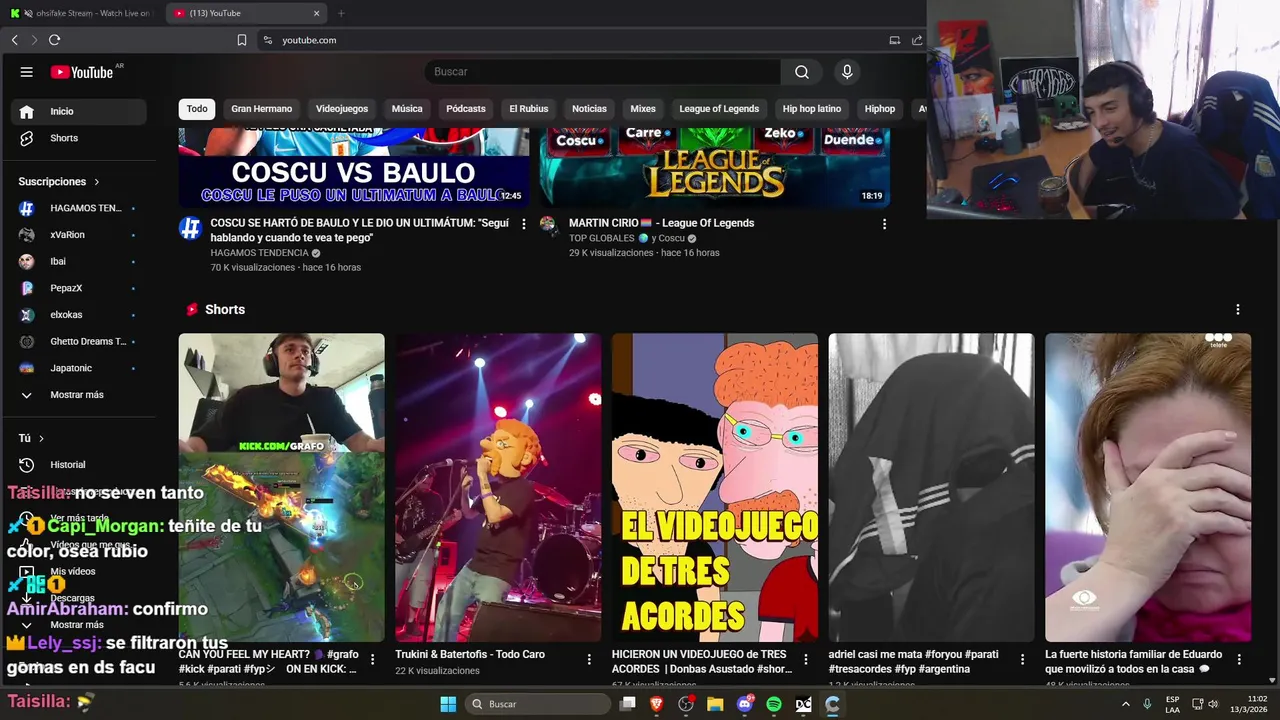Select the Todo filter chip
Screen dimensions: 1280x720
(x=197, y=109)
